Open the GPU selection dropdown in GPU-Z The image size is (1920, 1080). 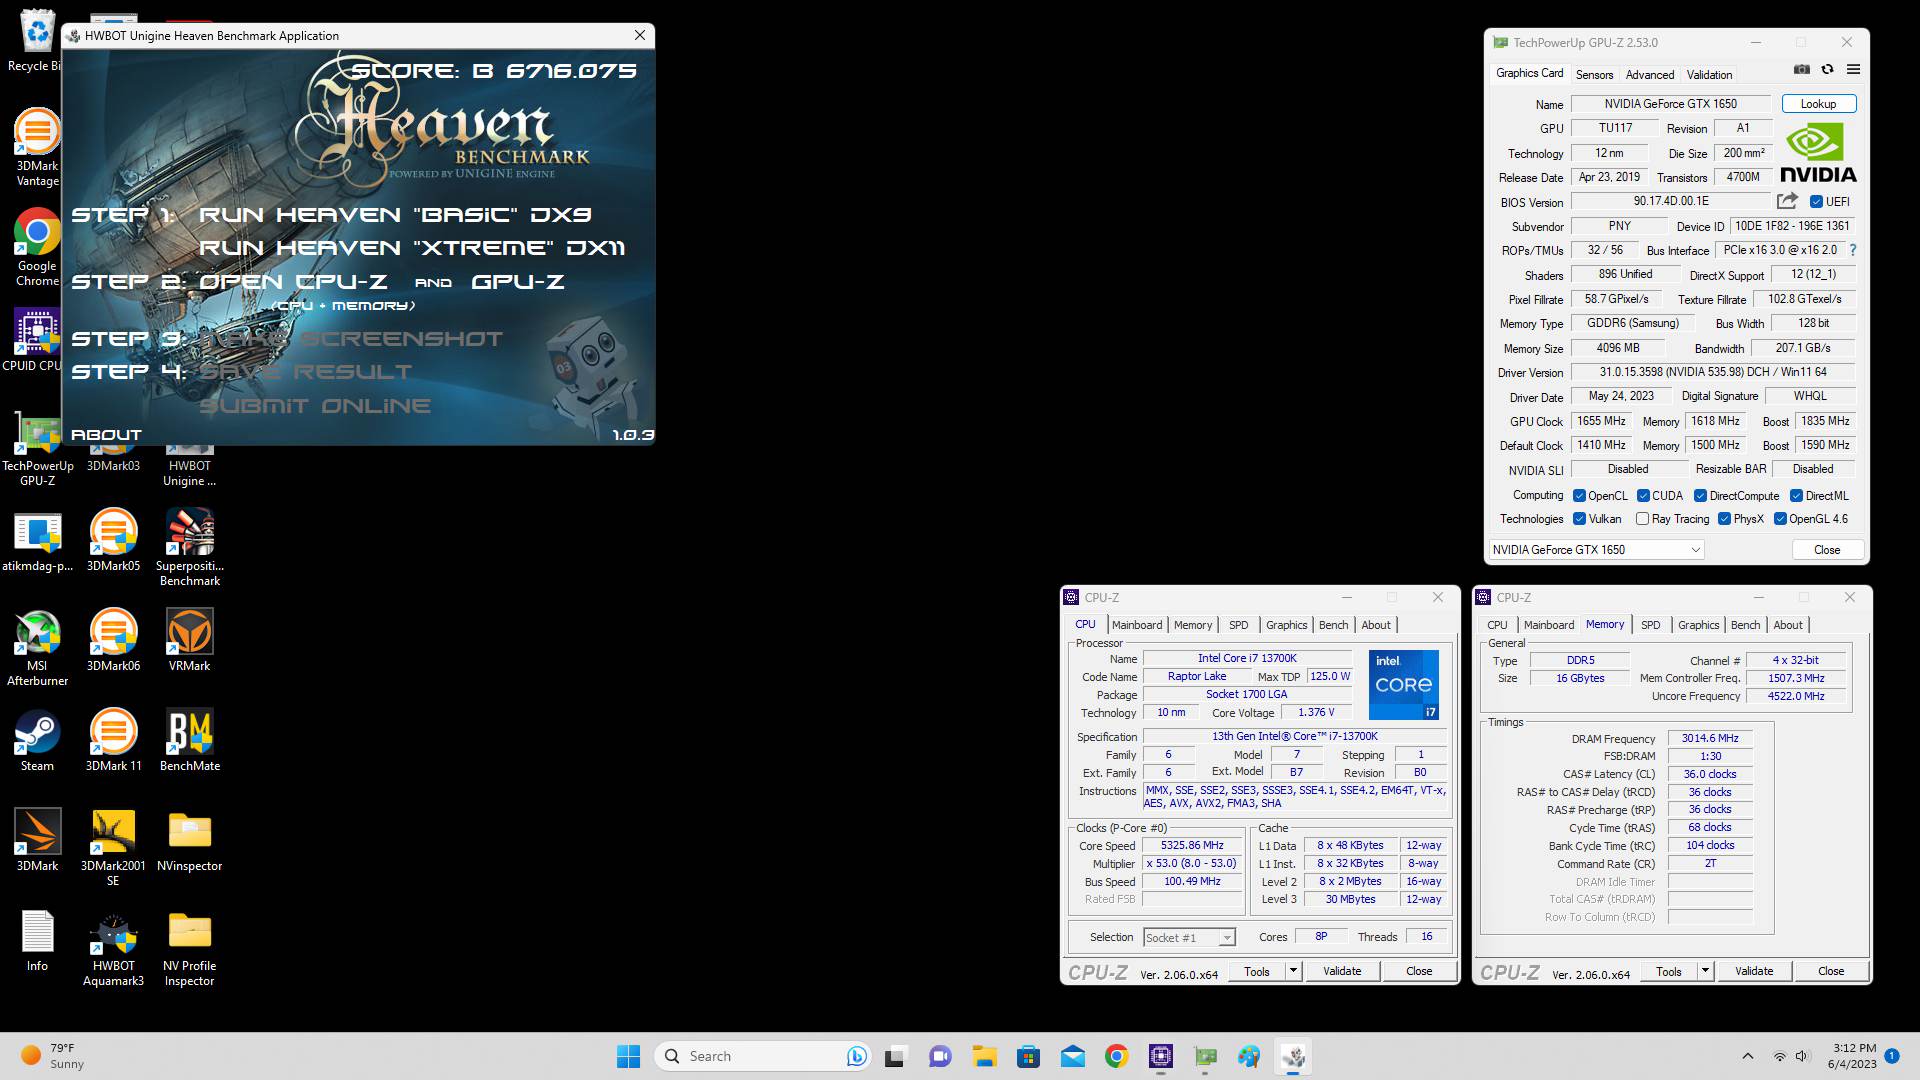[x=1596, y=550]
